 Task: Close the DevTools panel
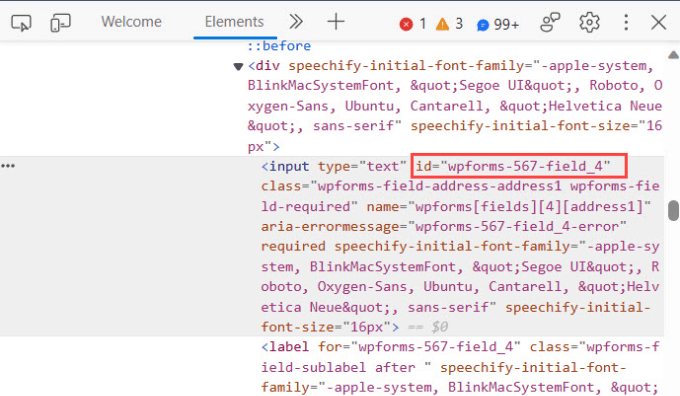coord(658,22)
